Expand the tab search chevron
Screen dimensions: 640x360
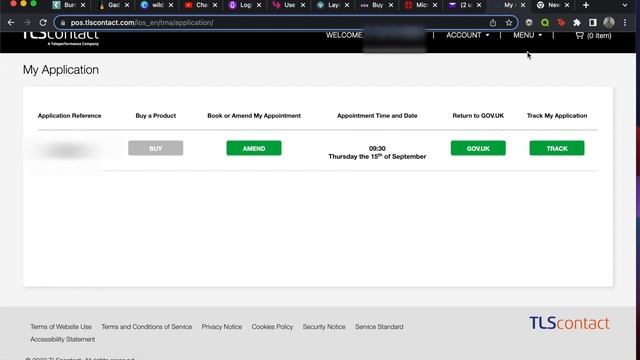click(x=625, y=5)
